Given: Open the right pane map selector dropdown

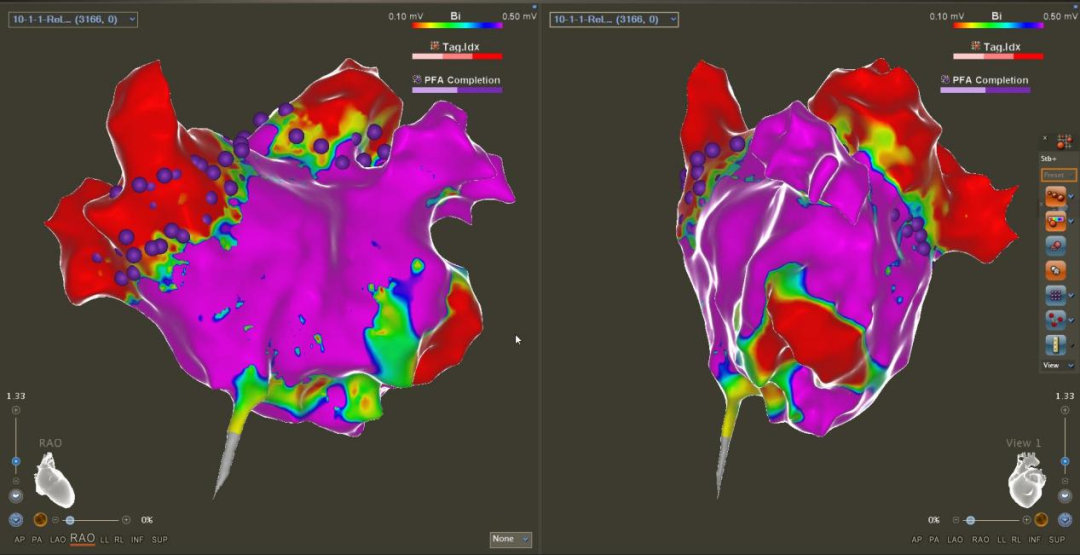Looking at the screenshot, I should [x=614, y=19].
